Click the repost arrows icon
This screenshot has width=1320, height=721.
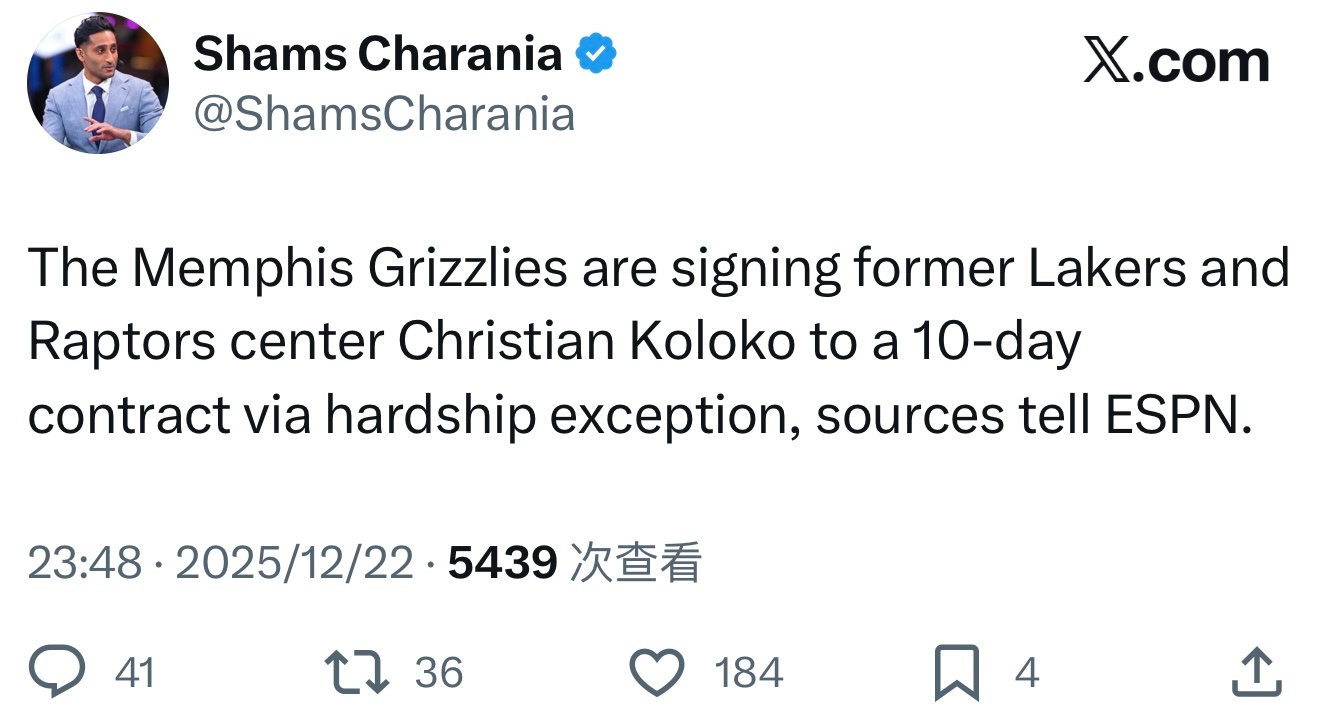pos(359,672)
